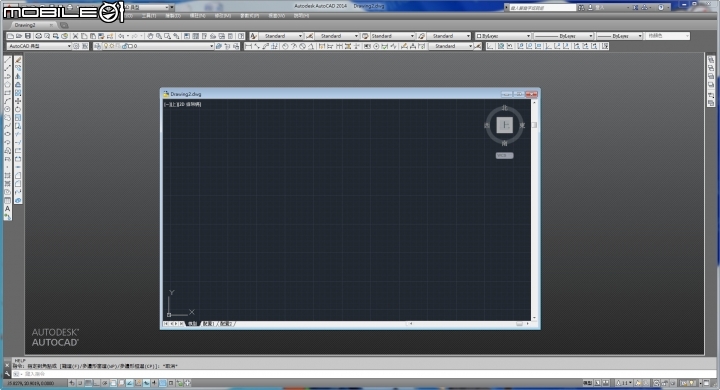This screenshot has width=720, height=390.
Task: Click the viewport controls label in drawing corner
Action: coord(183,104)
